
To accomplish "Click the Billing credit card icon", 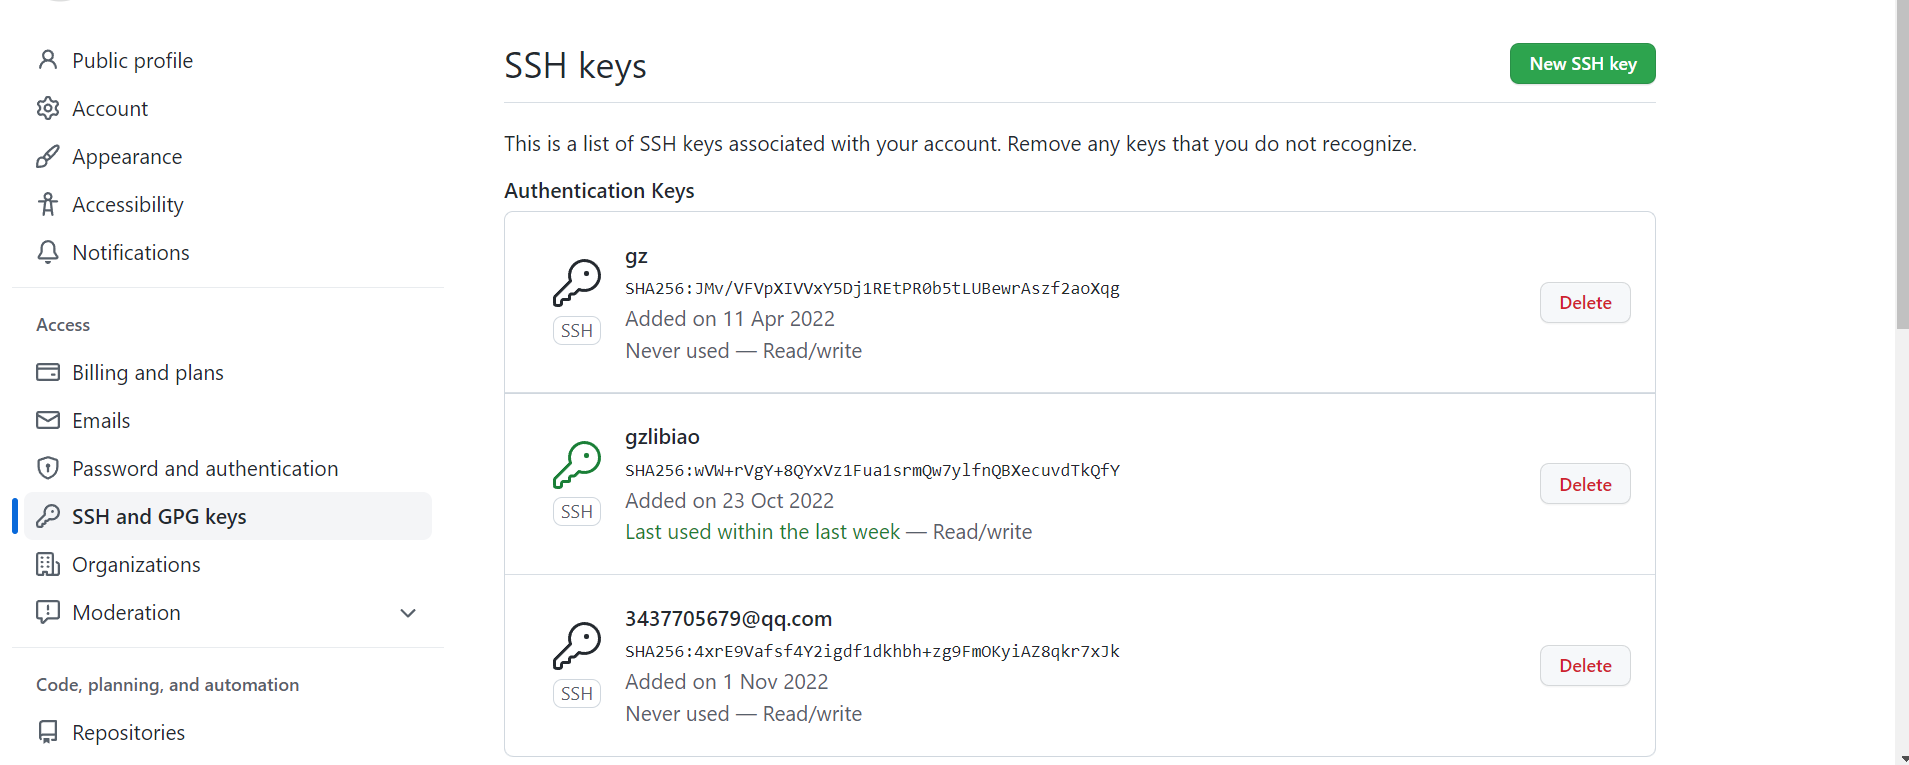I will click(48, 372).
